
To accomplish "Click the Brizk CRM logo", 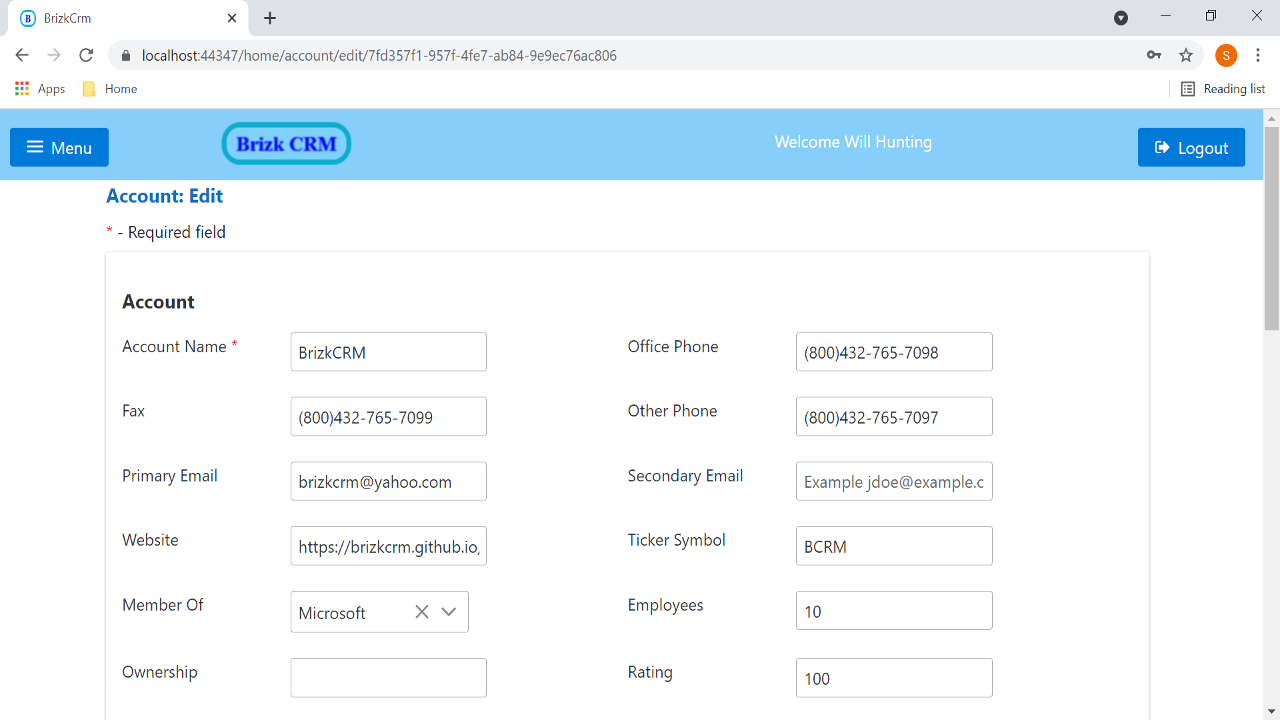I will [x=286, y=144].
